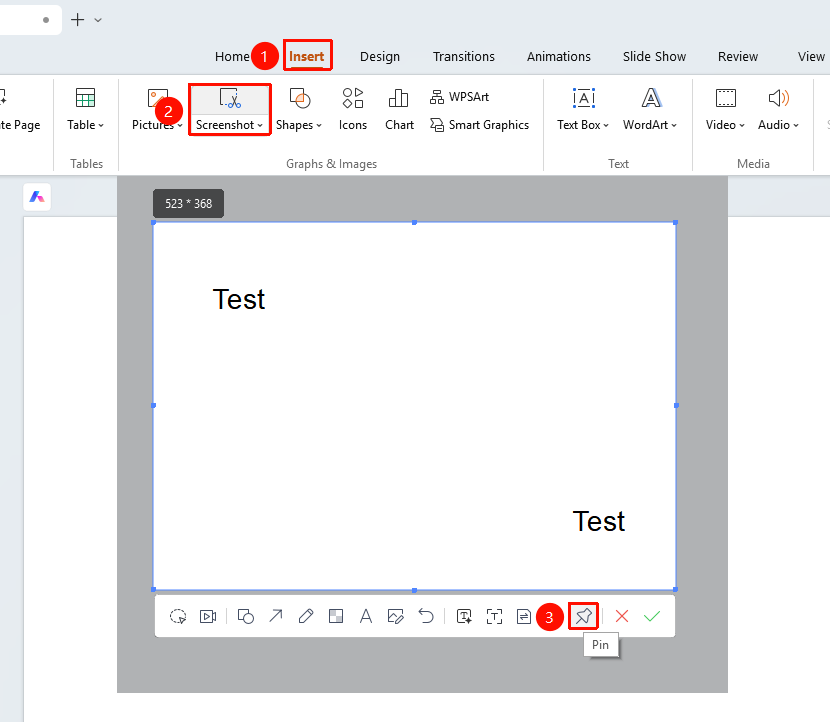Select the freeform lasso capture tool
This screenshot has height=722, width=830.
[x=178, y=617]
